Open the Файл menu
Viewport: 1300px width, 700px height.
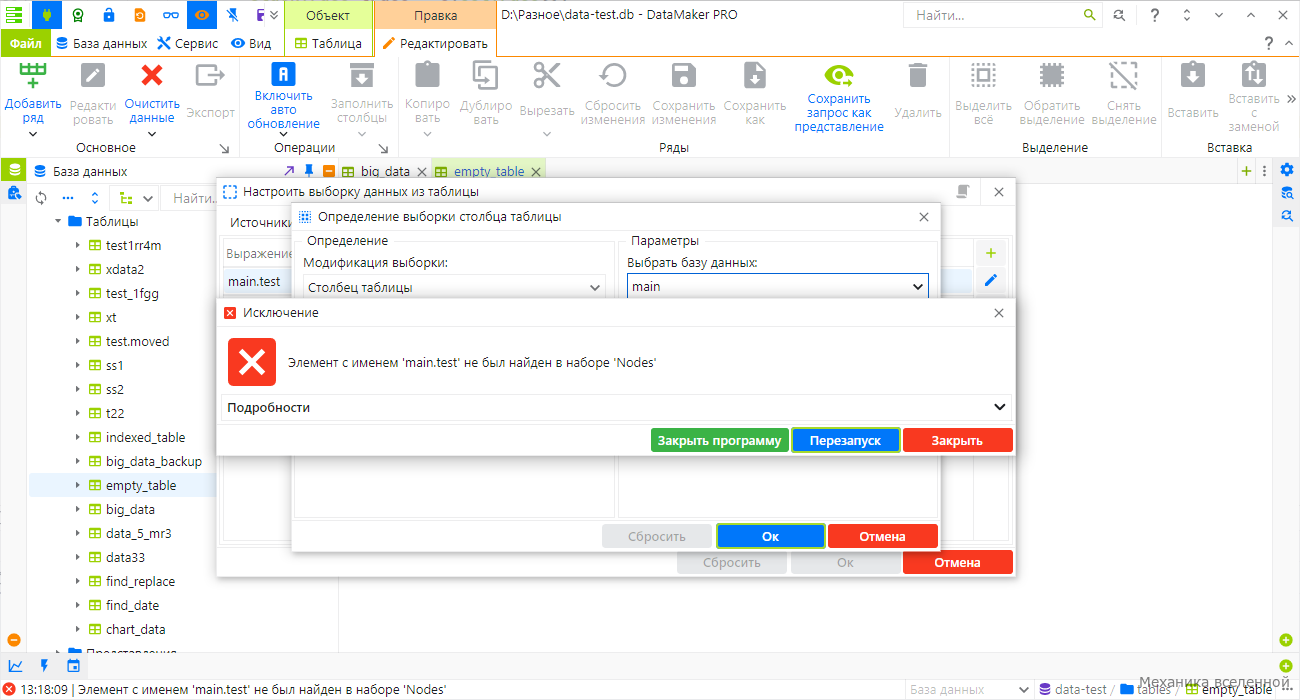[x=26, y=43]
